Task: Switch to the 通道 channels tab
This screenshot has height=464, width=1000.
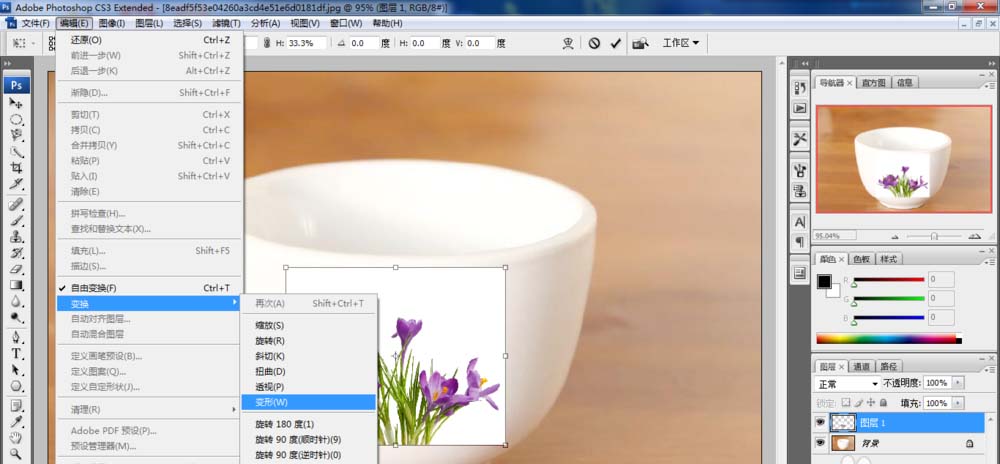Action: (x=862, y=366)
